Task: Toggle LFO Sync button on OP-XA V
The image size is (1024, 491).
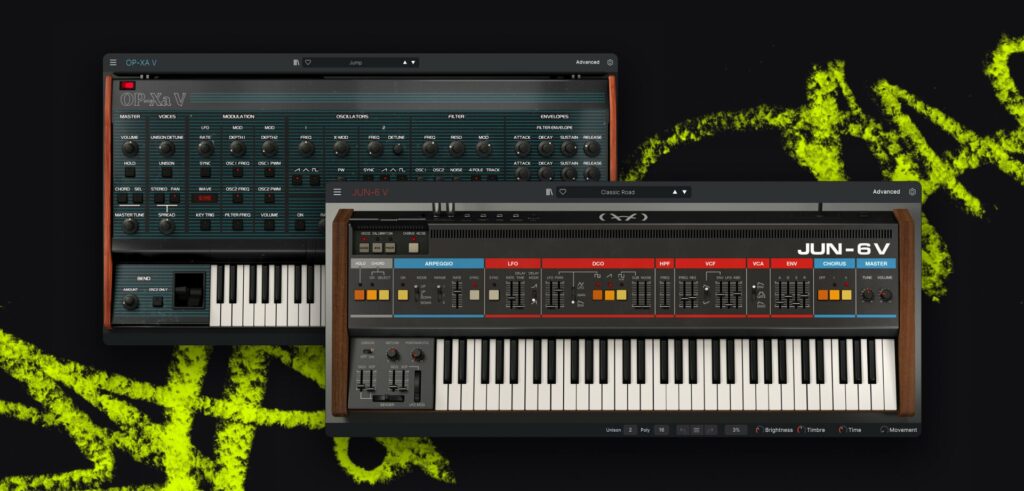Action: (x=205, y=172)
